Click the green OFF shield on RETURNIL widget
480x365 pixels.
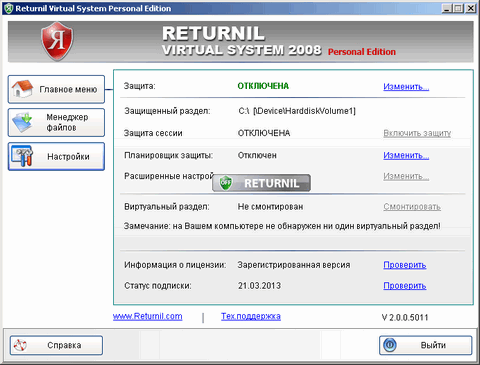tap(226, 183)
